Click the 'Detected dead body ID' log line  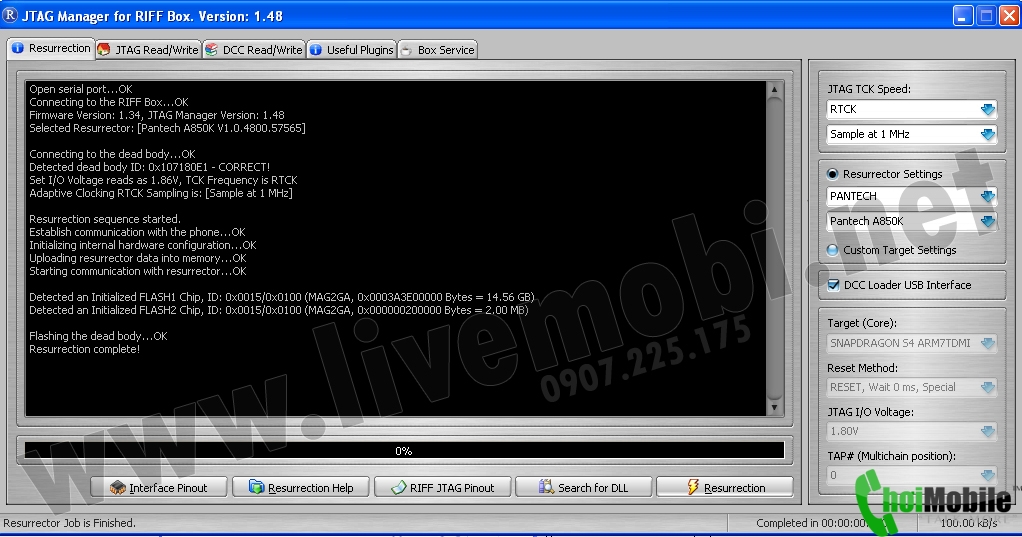tap(149, 167)
